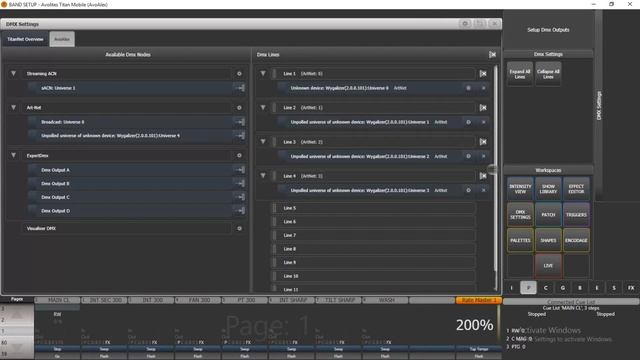Collapse the Art-Net group
Viewport: 640px width, 360px height.
point(13,108)
